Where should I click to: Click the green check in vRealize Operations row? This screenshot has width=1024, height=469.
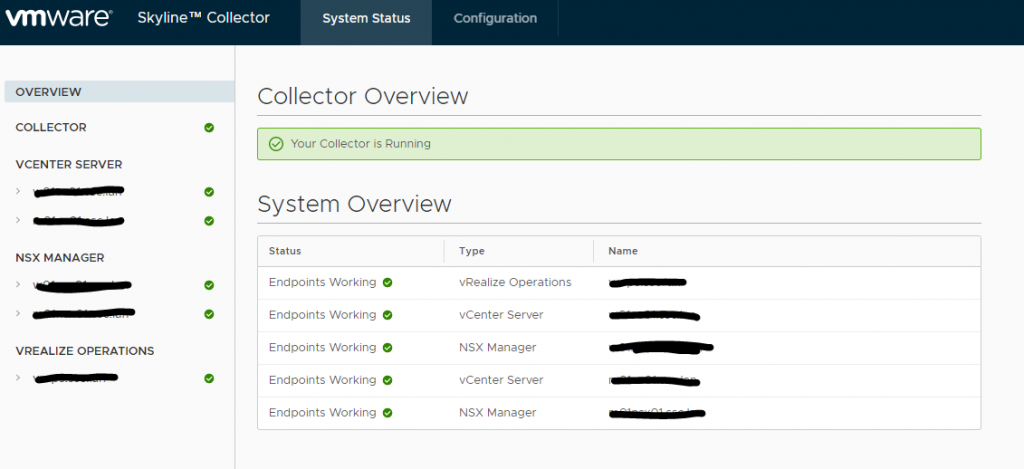[x=387, y=283]
